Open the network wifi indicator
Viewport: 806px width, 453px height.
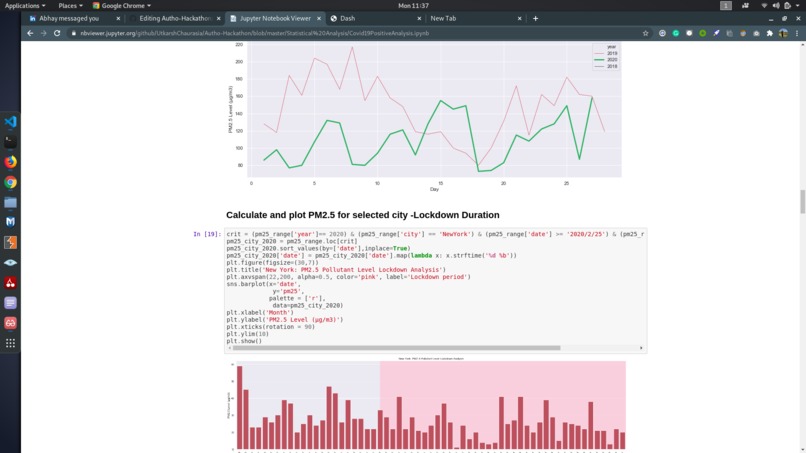point(764,6)
